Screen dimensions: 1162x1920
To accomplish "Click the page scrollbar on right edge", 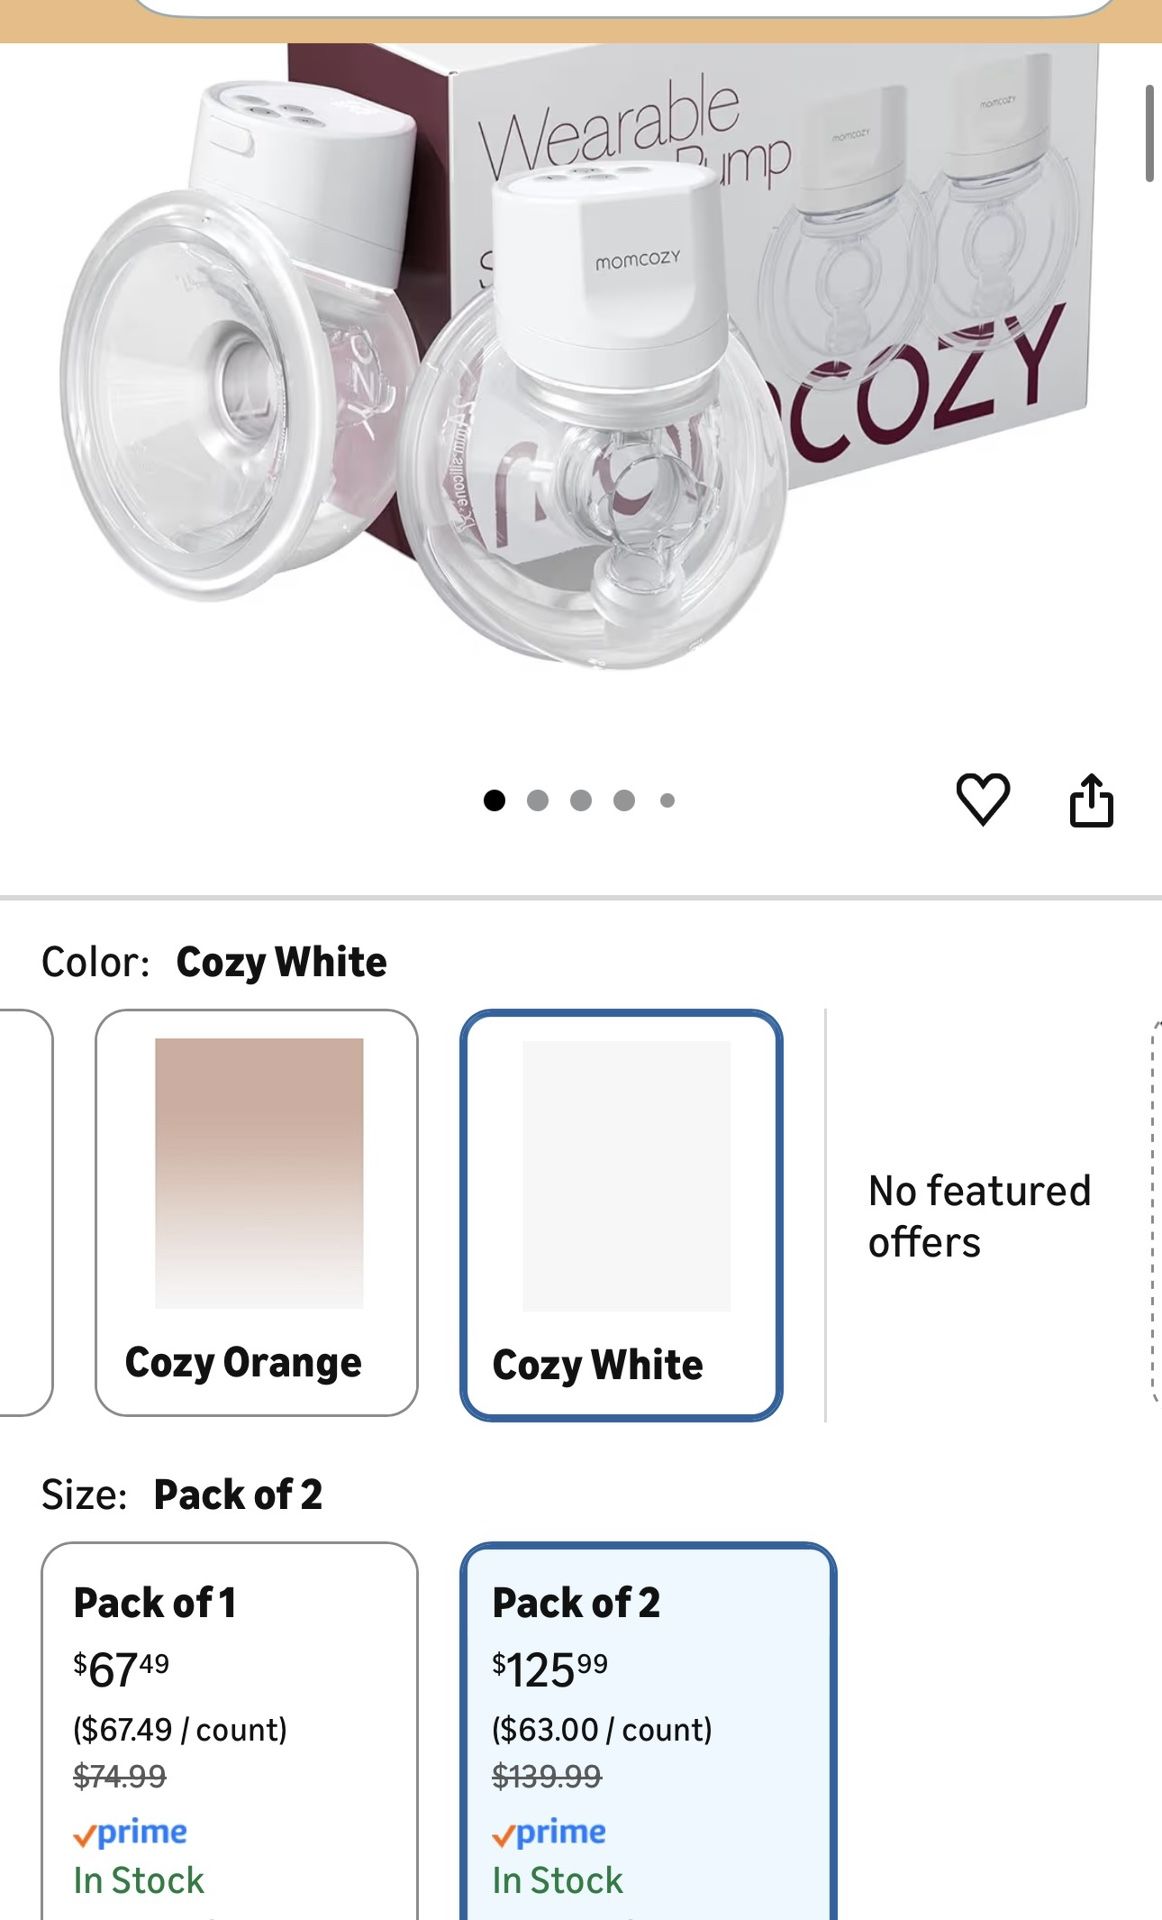I will pyautogui.click(x=1149, y=133).
